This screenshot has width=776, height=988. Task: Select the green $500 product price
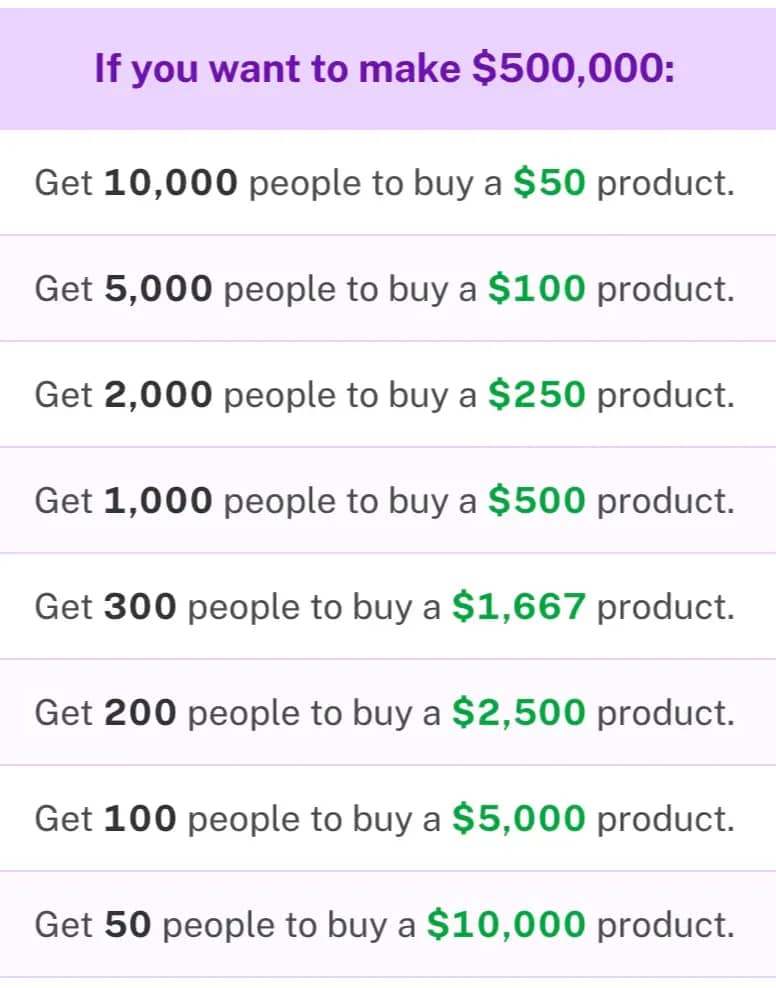[x=536, y=501]
